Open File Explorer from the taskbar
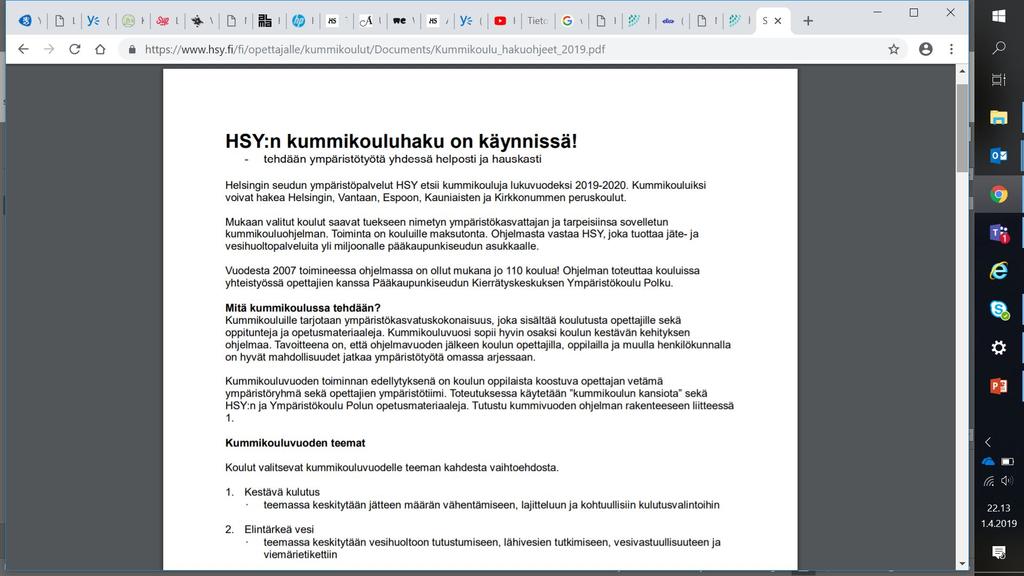 click(999, 118)
